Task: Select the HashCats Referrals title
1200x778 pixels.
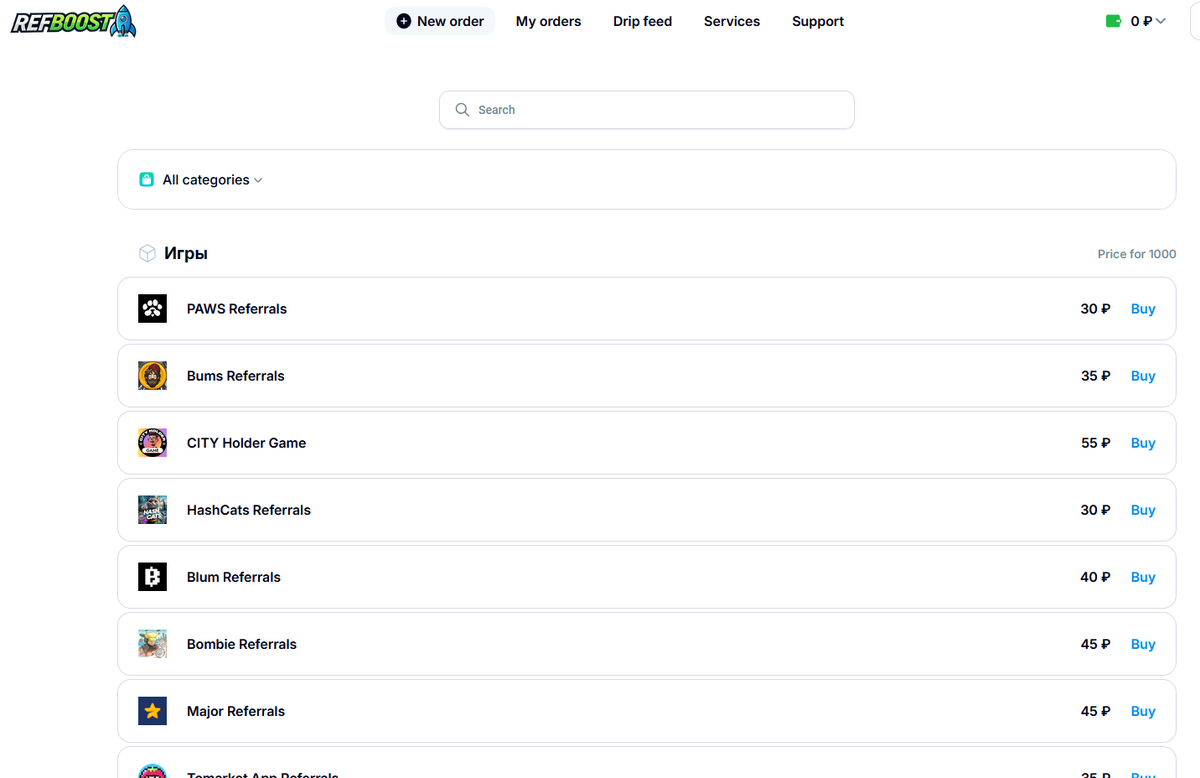Action: click(x=249, y=510)
